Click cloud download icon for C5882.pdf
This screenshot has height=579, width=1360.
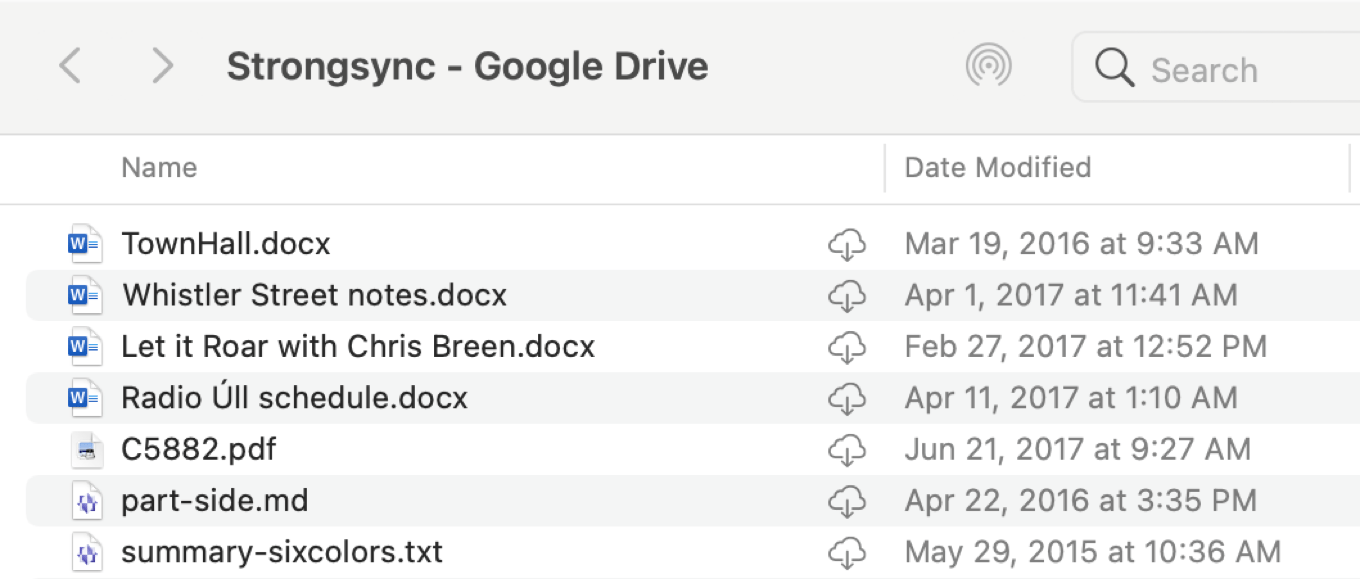[846, 450]
